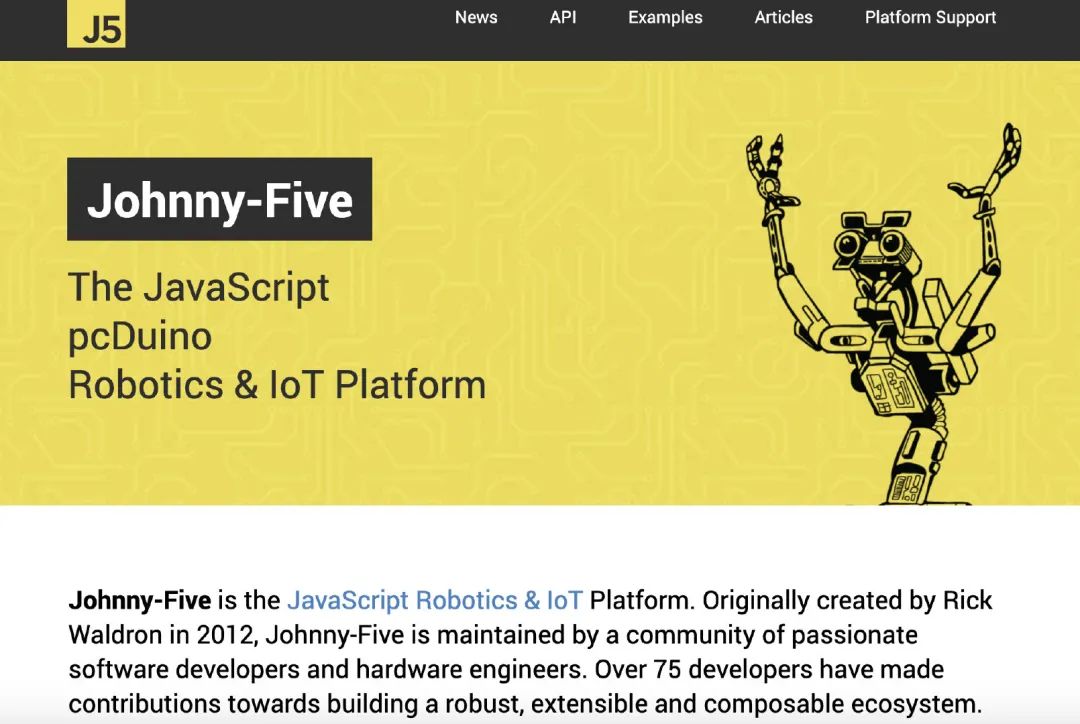This screenshot has height=724, width=1080.
Task: Click the 'Robotics & IoT Platform' heading text
Action: pyautogui.click(x=277, y=384)
